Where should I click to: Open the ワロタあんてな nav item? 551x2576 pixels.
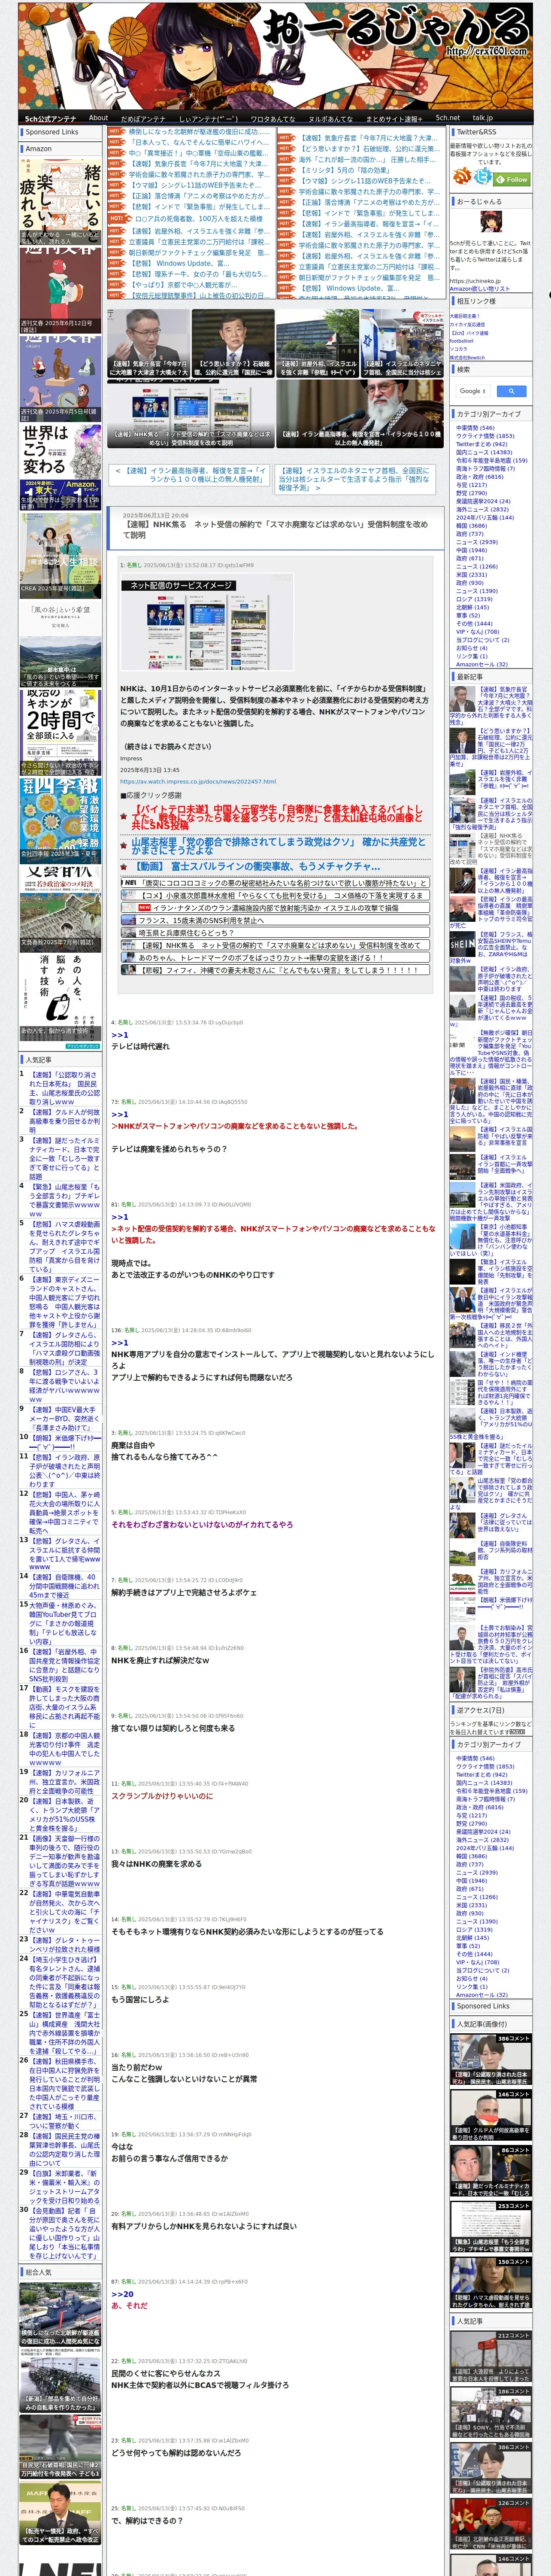click(x=273, y=118)
